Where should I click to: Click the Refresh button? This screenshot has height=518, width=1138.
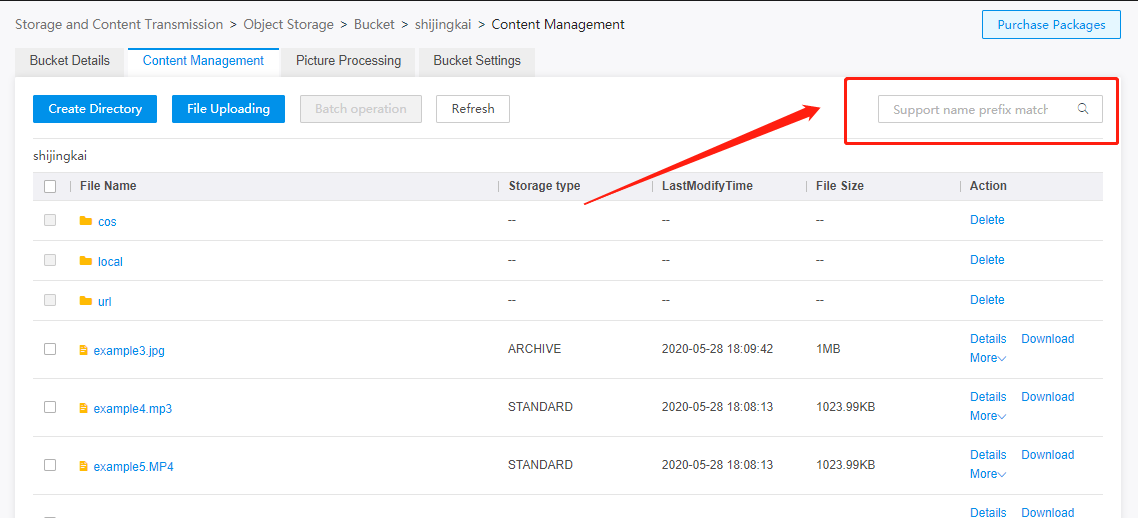coord(473,109)
